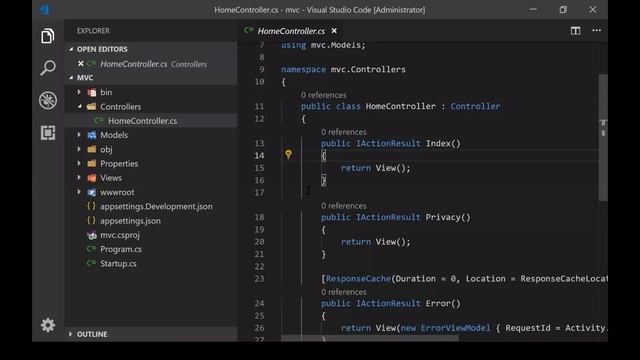This screenshot has height=360, width=640.
Task: Open the appsettings.Development.json file
Action: point(156,207)
